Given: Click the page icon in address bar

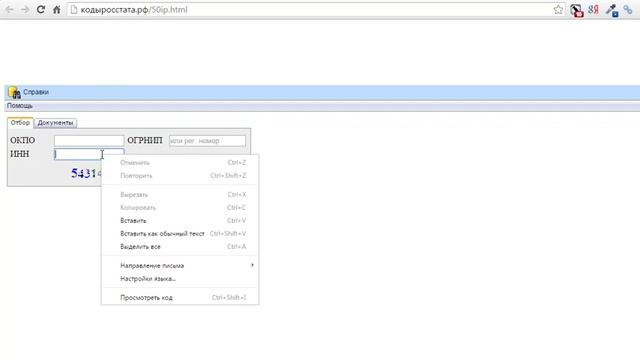Looking at the screenshot, I should click(x=74, y=10).
